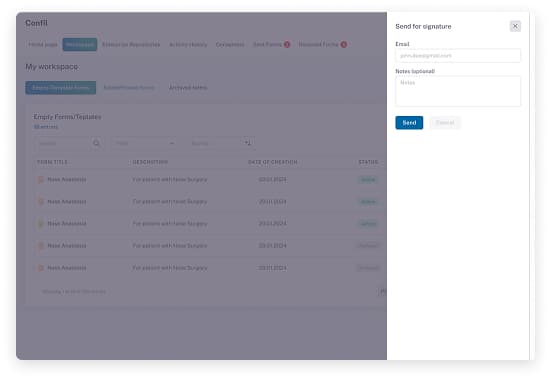Sort by Date of Creation header
552x380 pixels.
point(272,162)
